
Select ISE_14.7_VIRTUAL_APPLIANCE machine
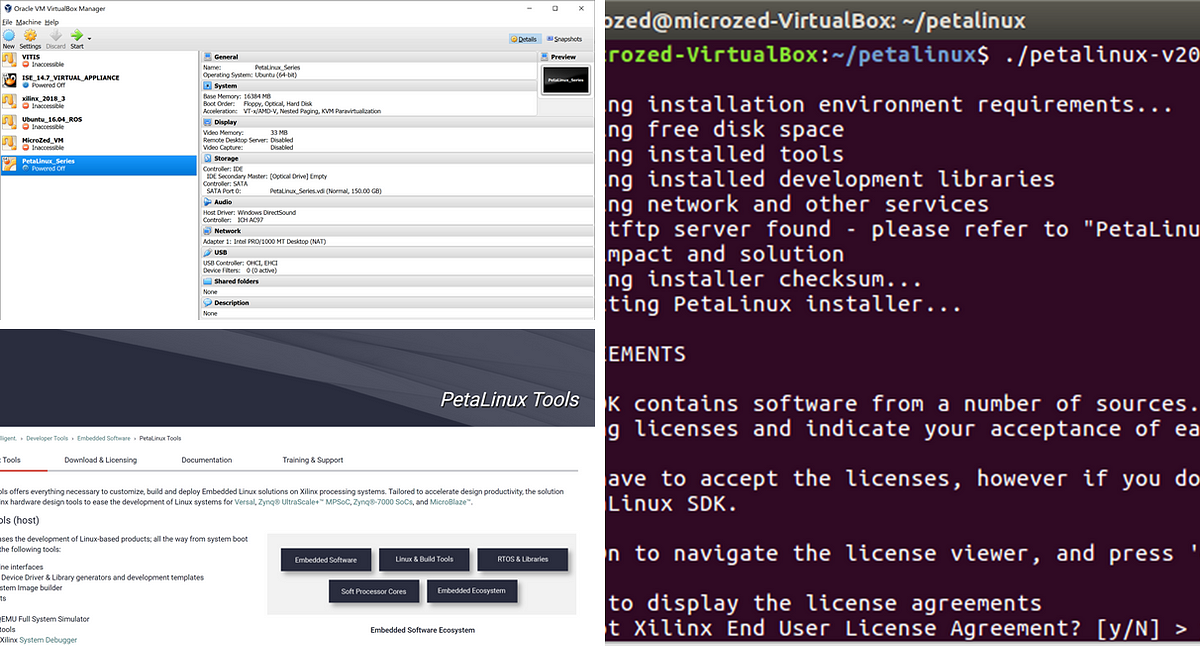coord(99,81)
